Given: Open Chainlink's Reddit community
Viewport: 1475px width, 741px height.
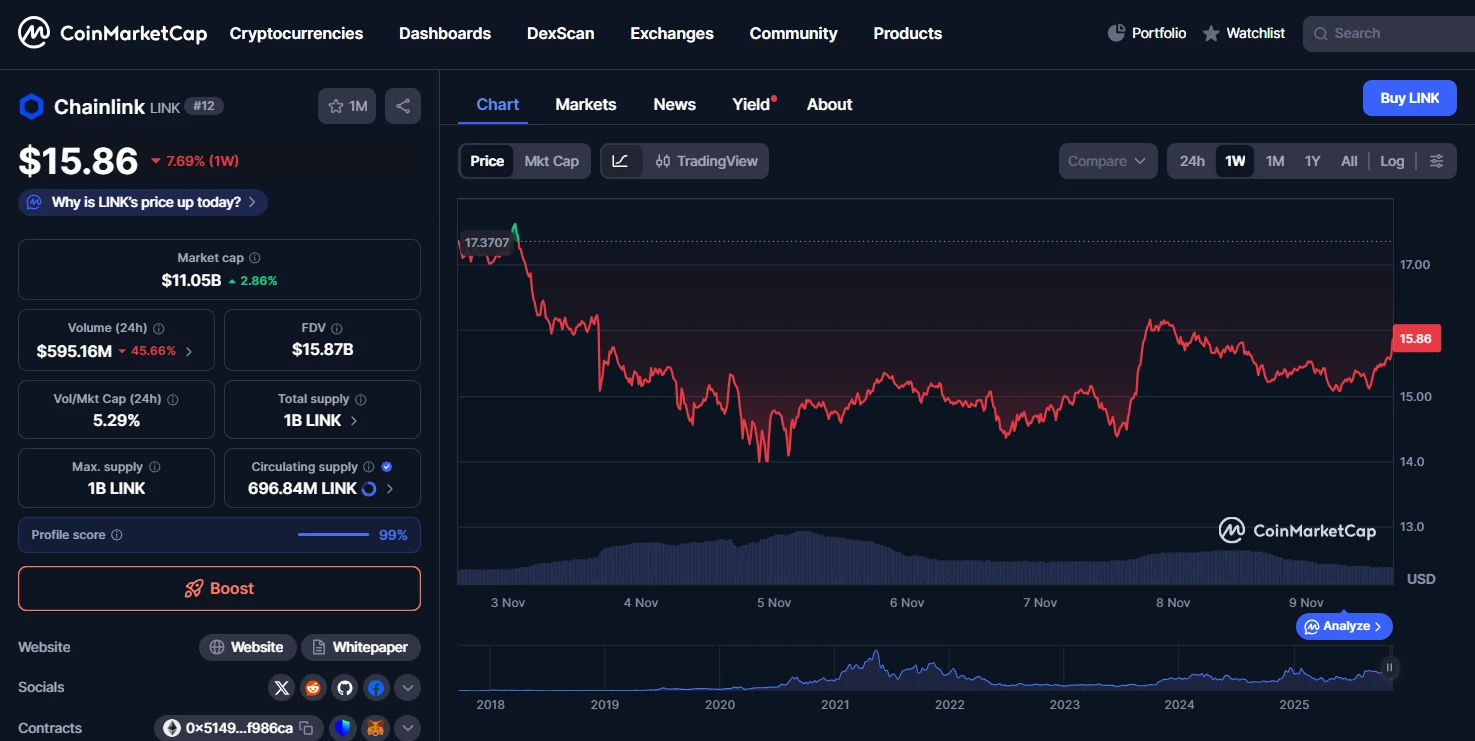Looking at the screenshot, I should [x=313, y=688].
